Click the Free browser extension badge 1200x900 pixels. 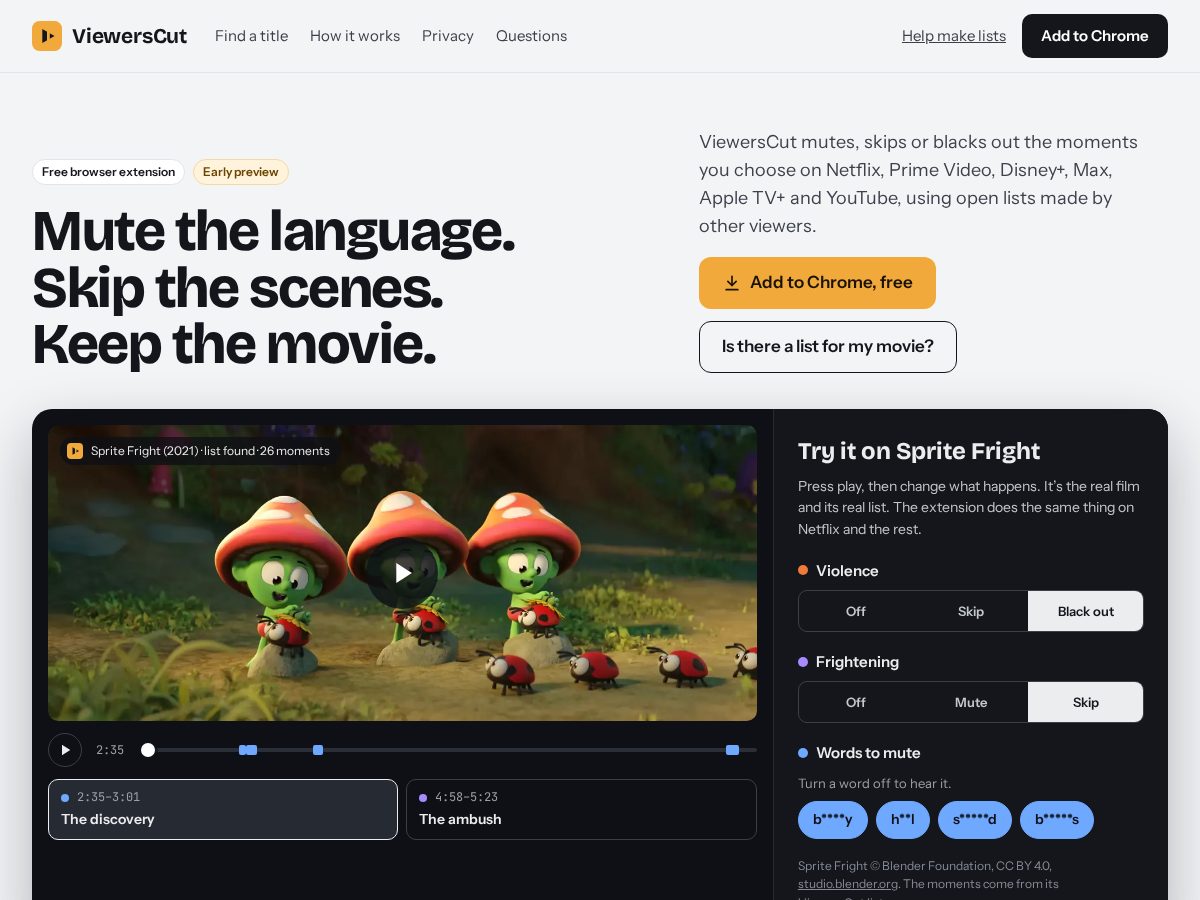(109, 172)
